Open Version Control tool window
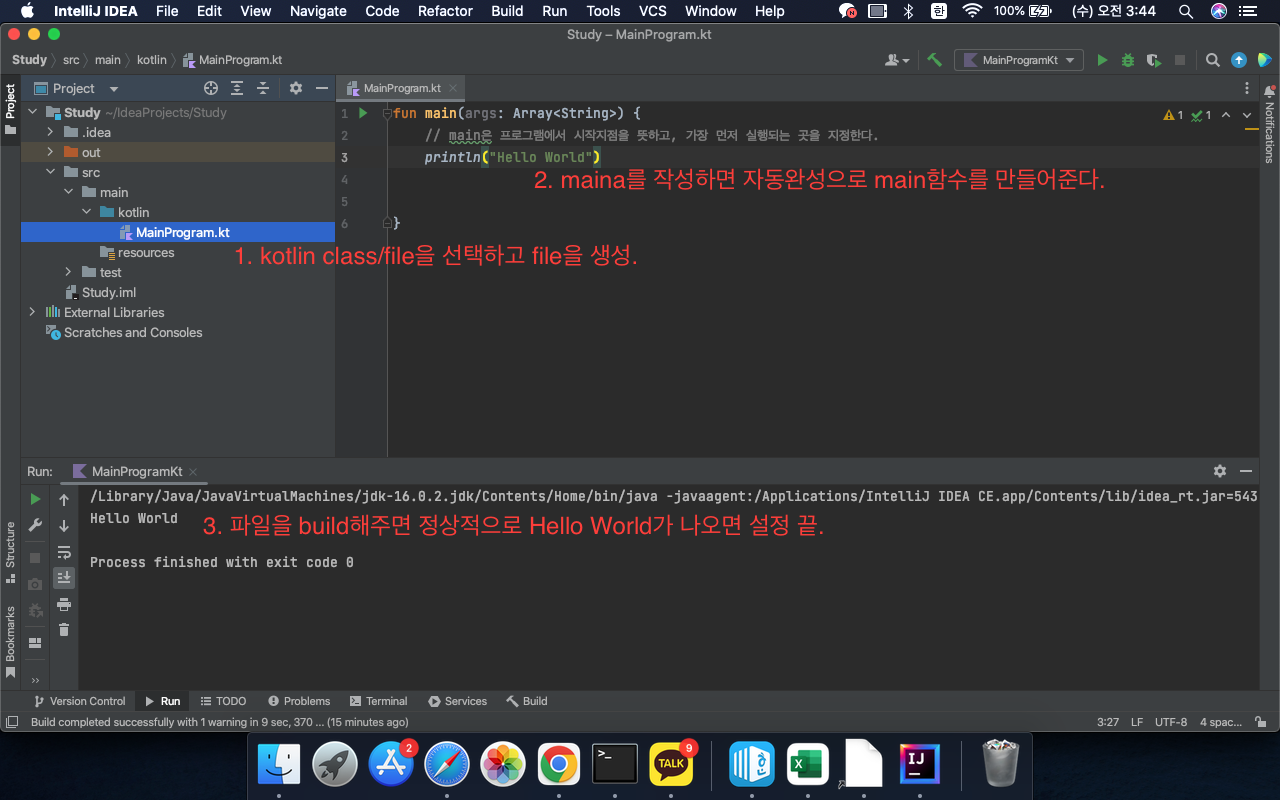1280x800 pixels. pos(79,701)
